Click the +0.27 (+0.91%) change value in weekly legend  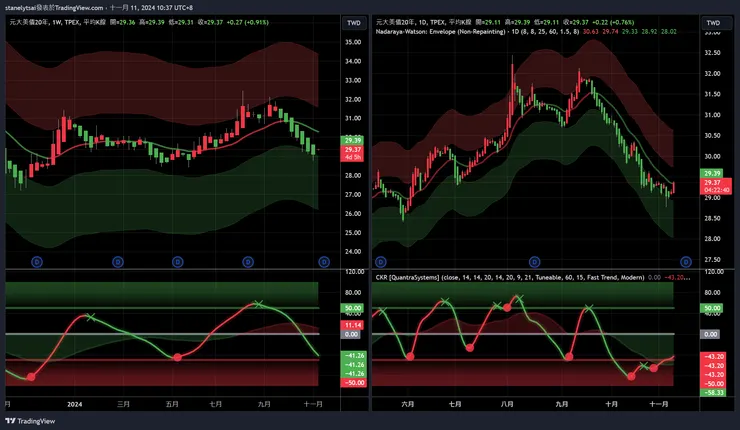[x=247, y=22]
